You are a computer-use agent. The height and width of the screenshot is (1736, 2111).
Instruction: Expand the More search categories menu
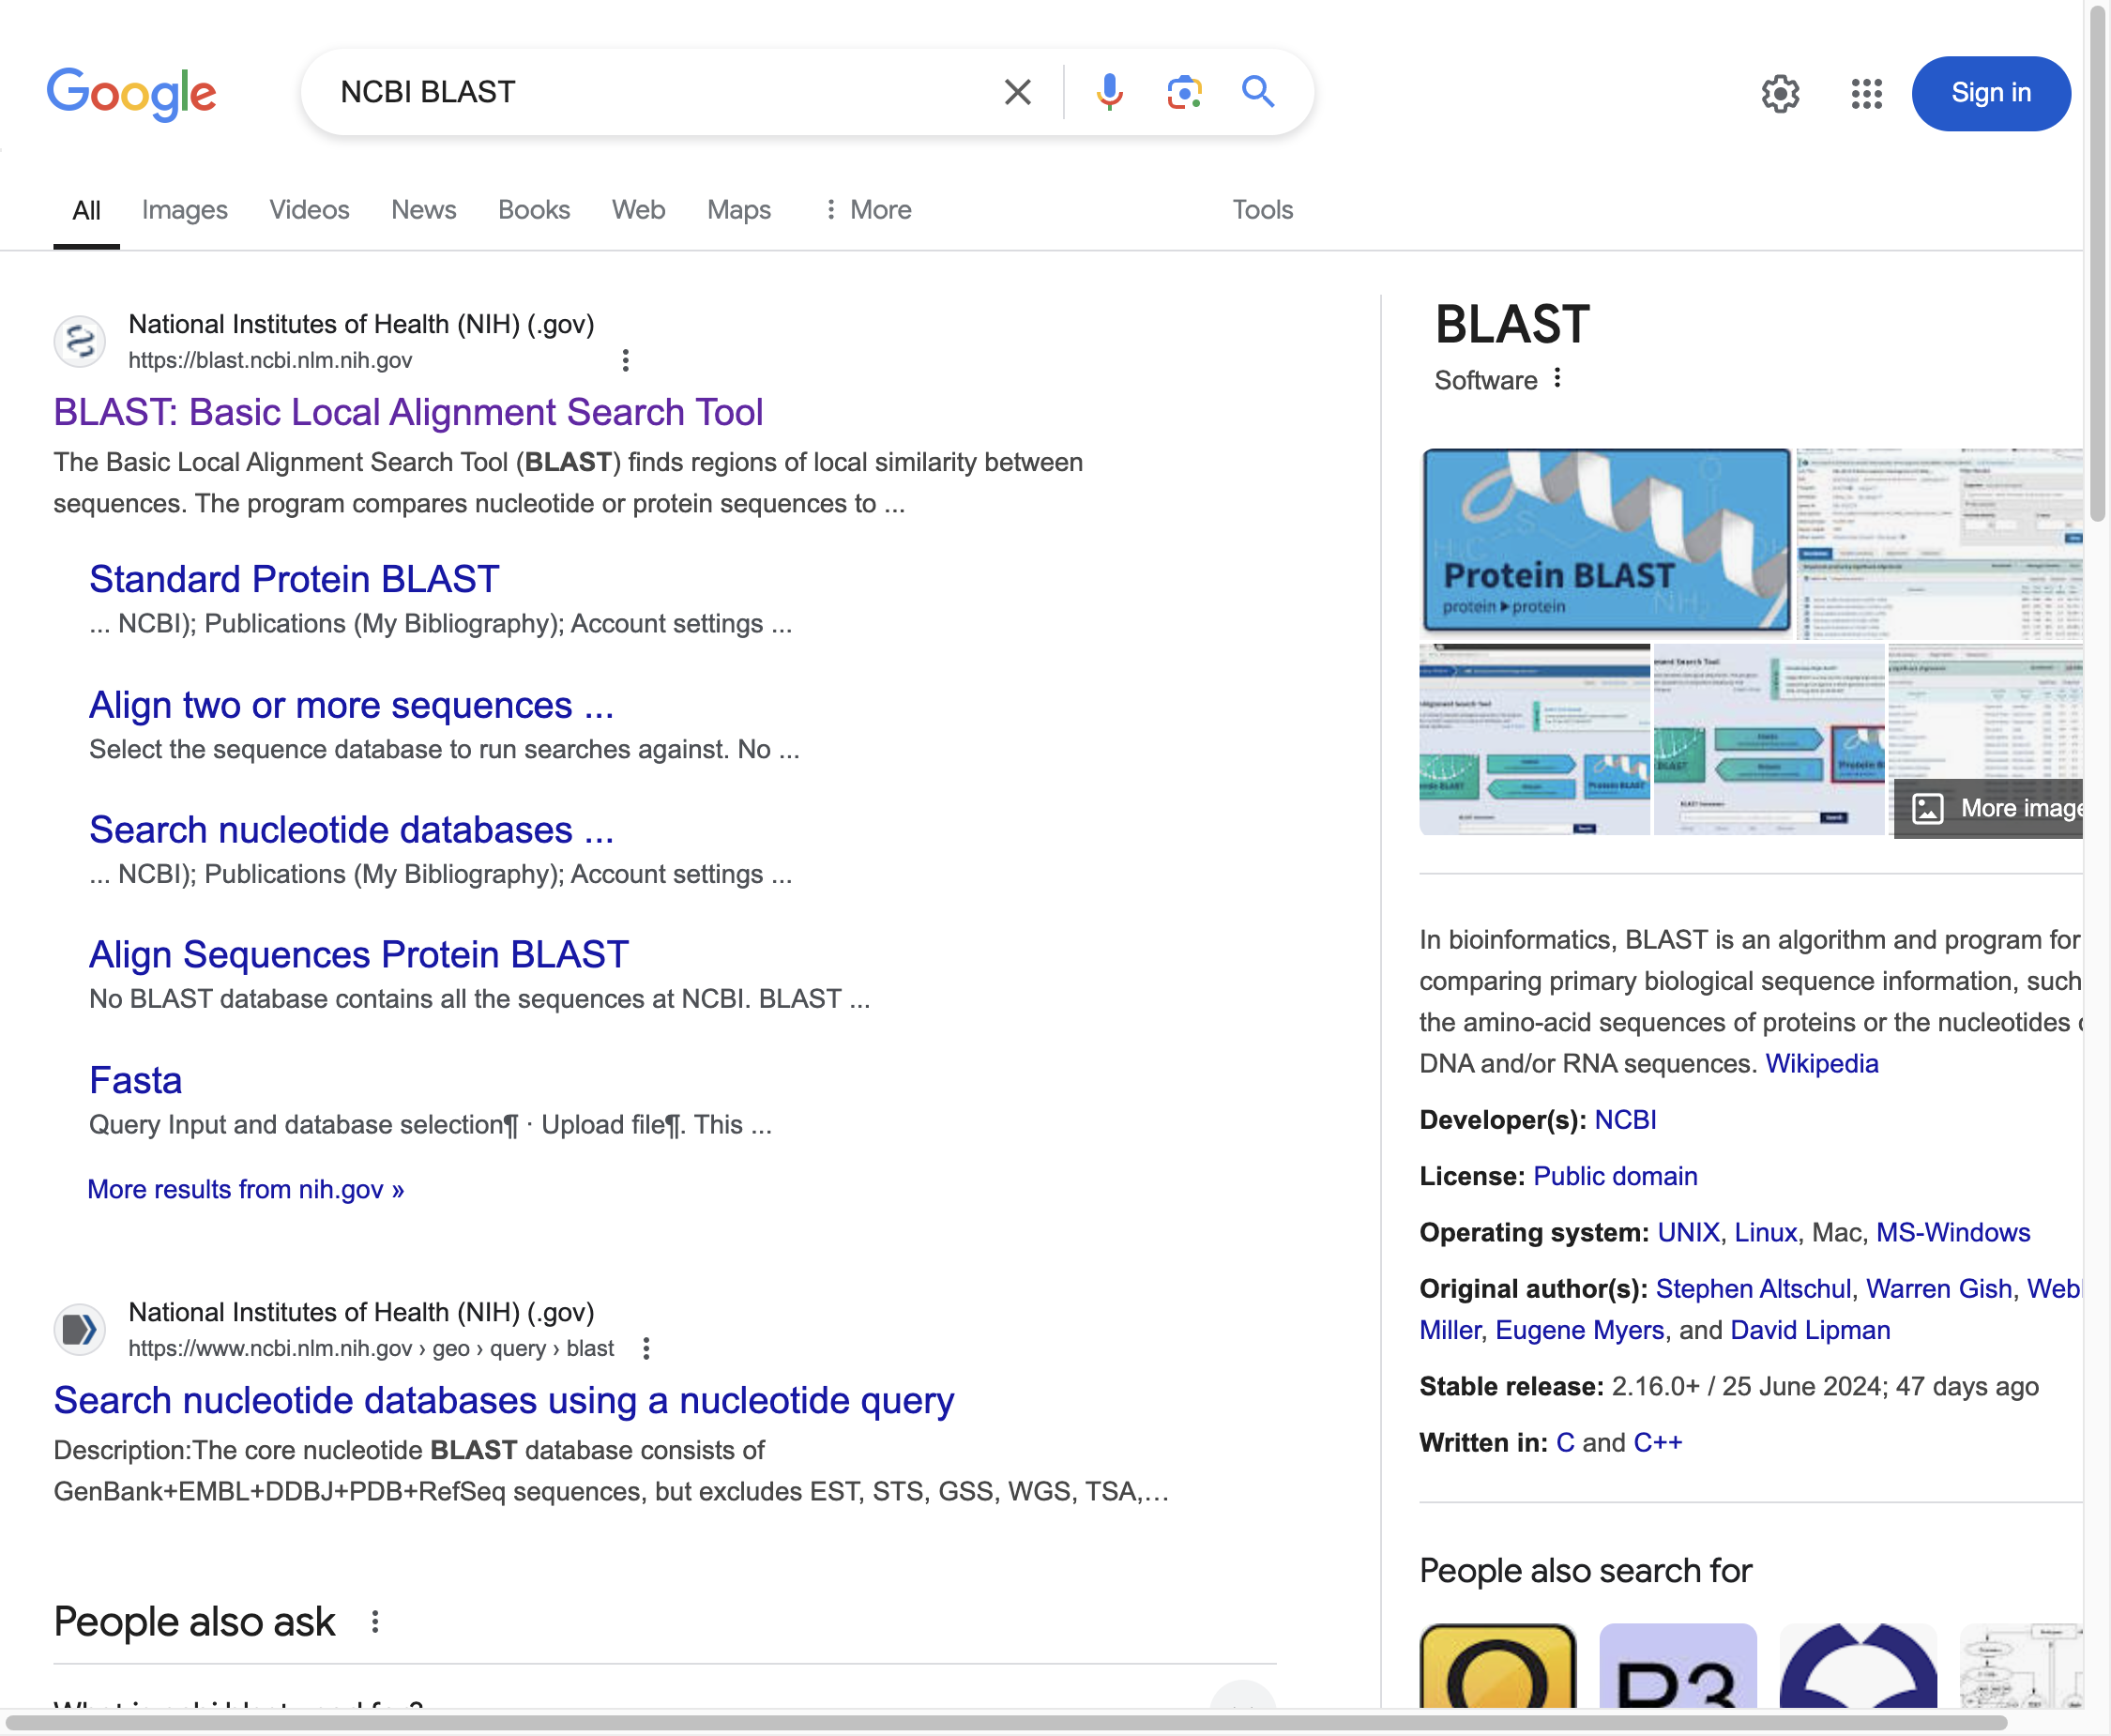pos(867,210)
